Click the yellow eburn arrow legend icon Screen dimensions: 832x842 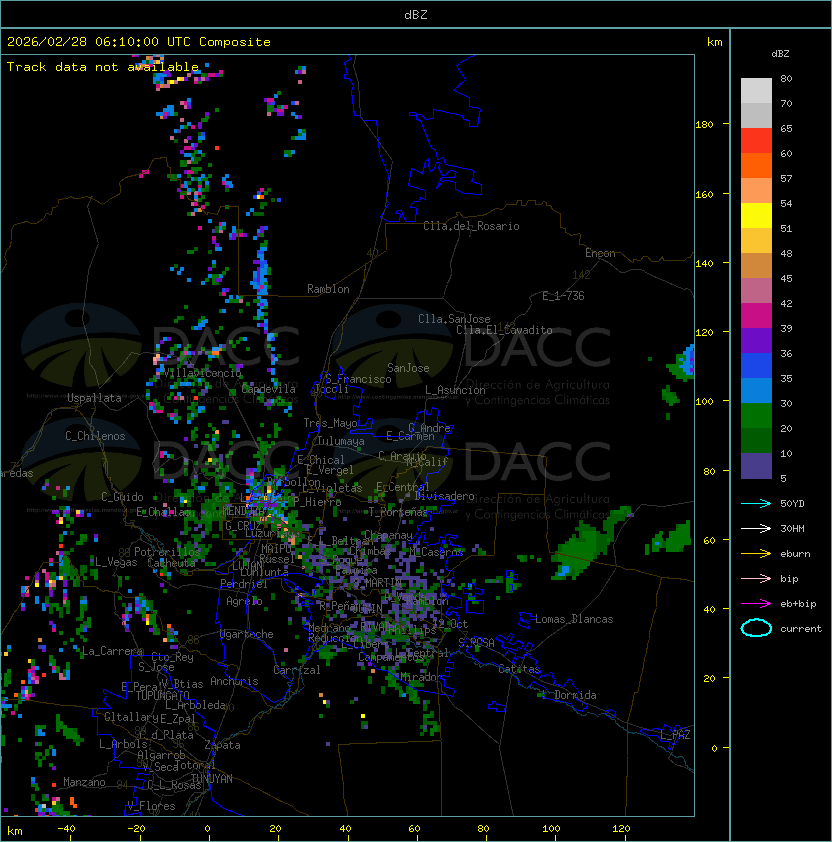coord(756,554)
